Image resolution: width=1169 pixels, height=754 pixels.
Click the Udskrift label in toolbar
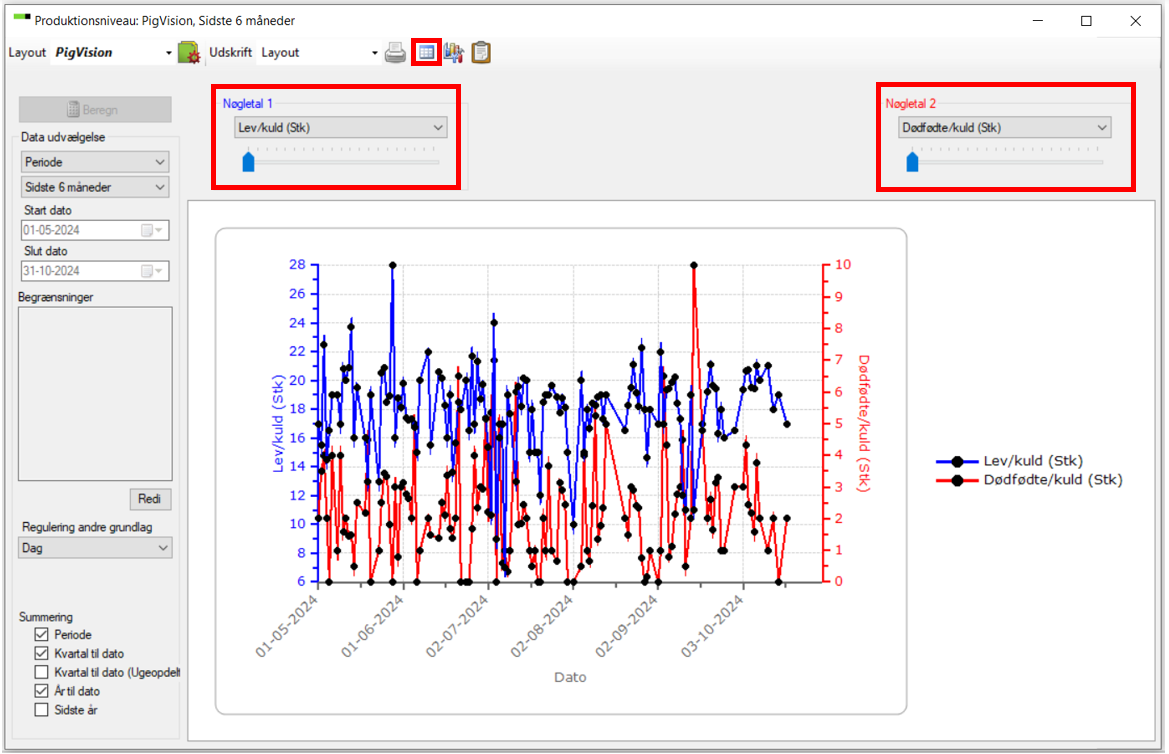tap(230, 52)
